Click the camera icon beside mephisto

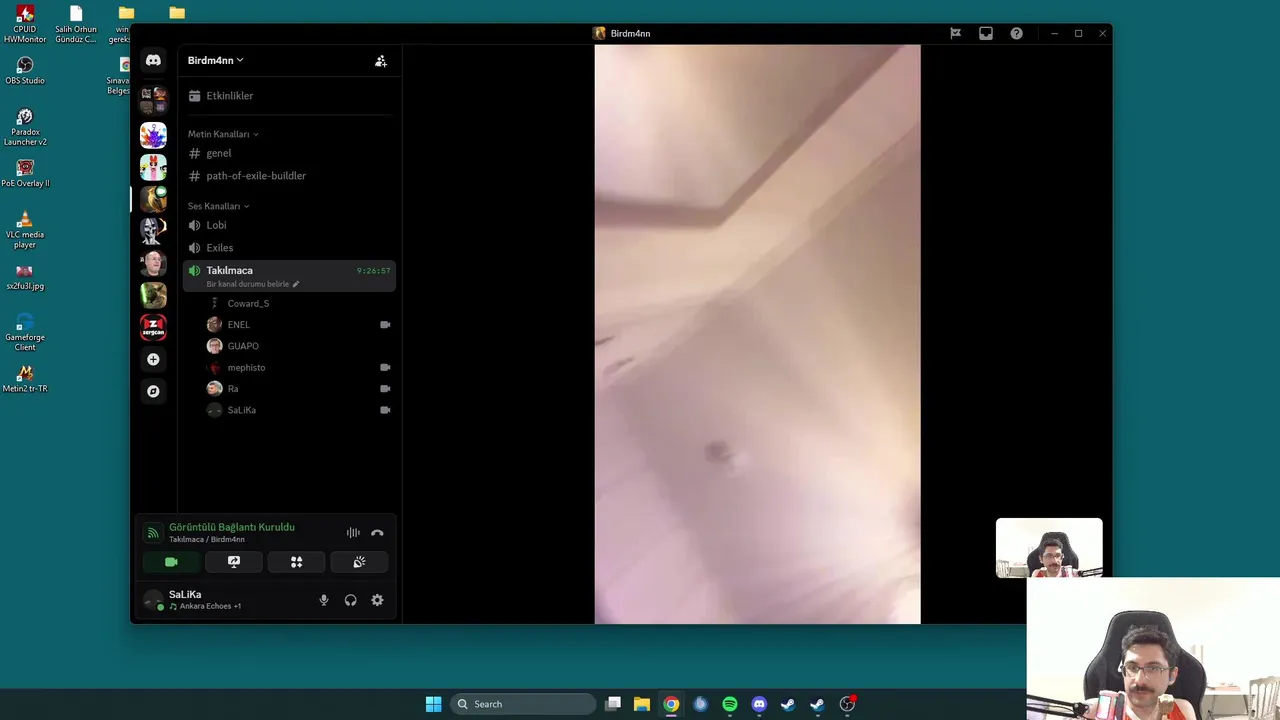click(385, 367)
